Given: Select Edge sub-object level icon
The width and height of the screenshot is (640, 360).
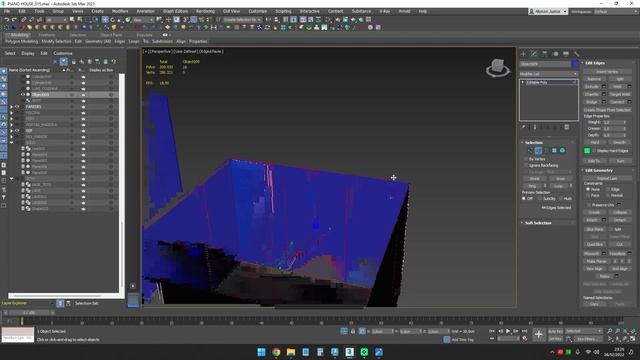Looking at the screenshot, I should click(x=538, y=151).
